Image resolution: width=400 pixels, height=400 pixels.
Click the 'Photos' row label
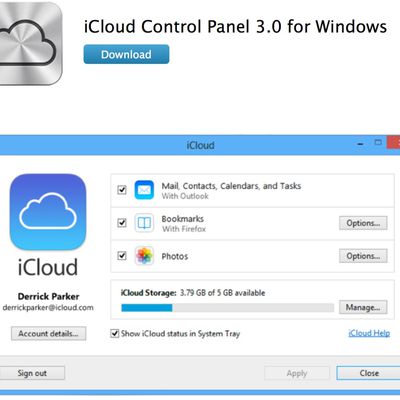pyautogui.click(x=175, y=256)
